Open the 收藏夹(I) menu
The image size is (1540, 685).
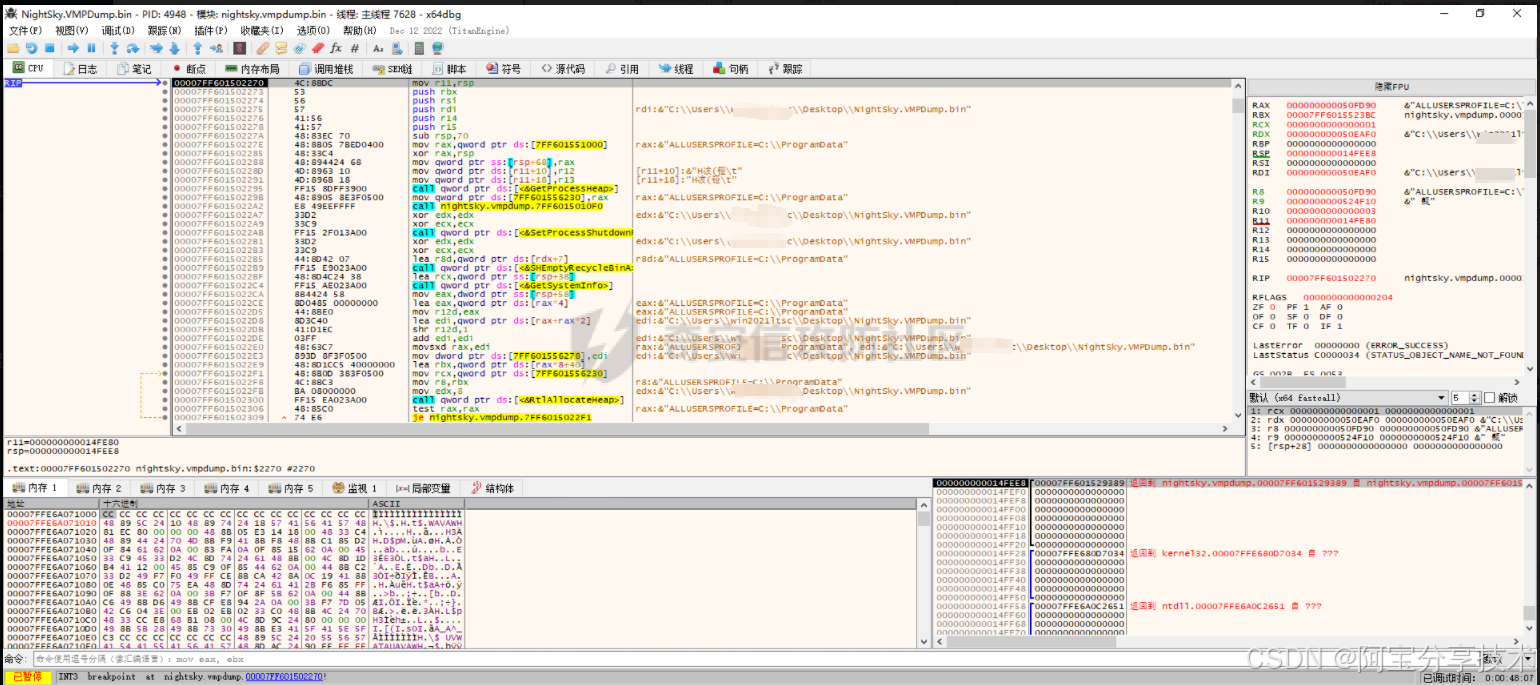click(262, 31)
